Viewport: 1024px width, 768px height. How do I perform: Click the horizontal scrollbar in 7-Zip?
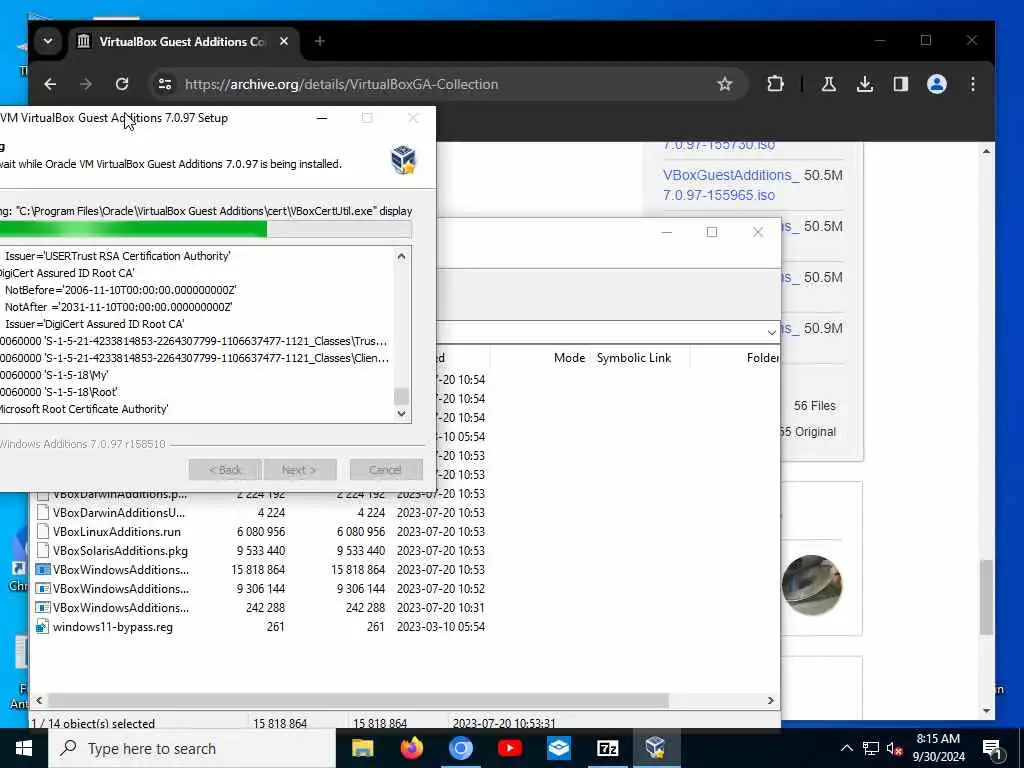358,700
